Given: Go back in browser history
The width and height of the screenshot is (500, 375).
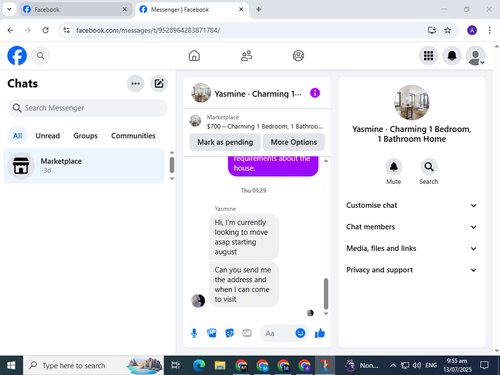Looking at the screenshot, I should coord(10,30).
